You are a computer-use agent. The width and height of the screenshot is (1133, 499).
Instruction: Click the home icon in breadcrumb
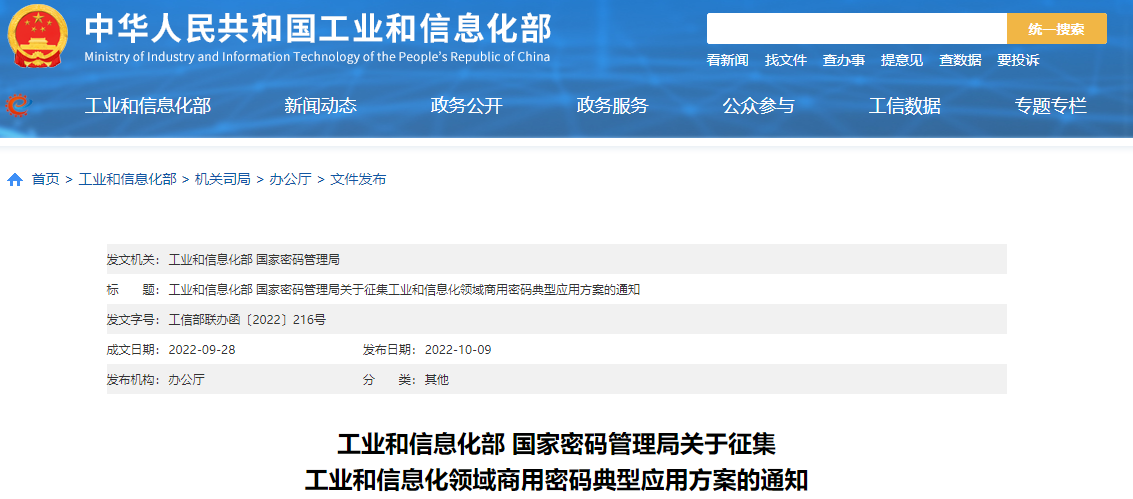pos(15,180)
